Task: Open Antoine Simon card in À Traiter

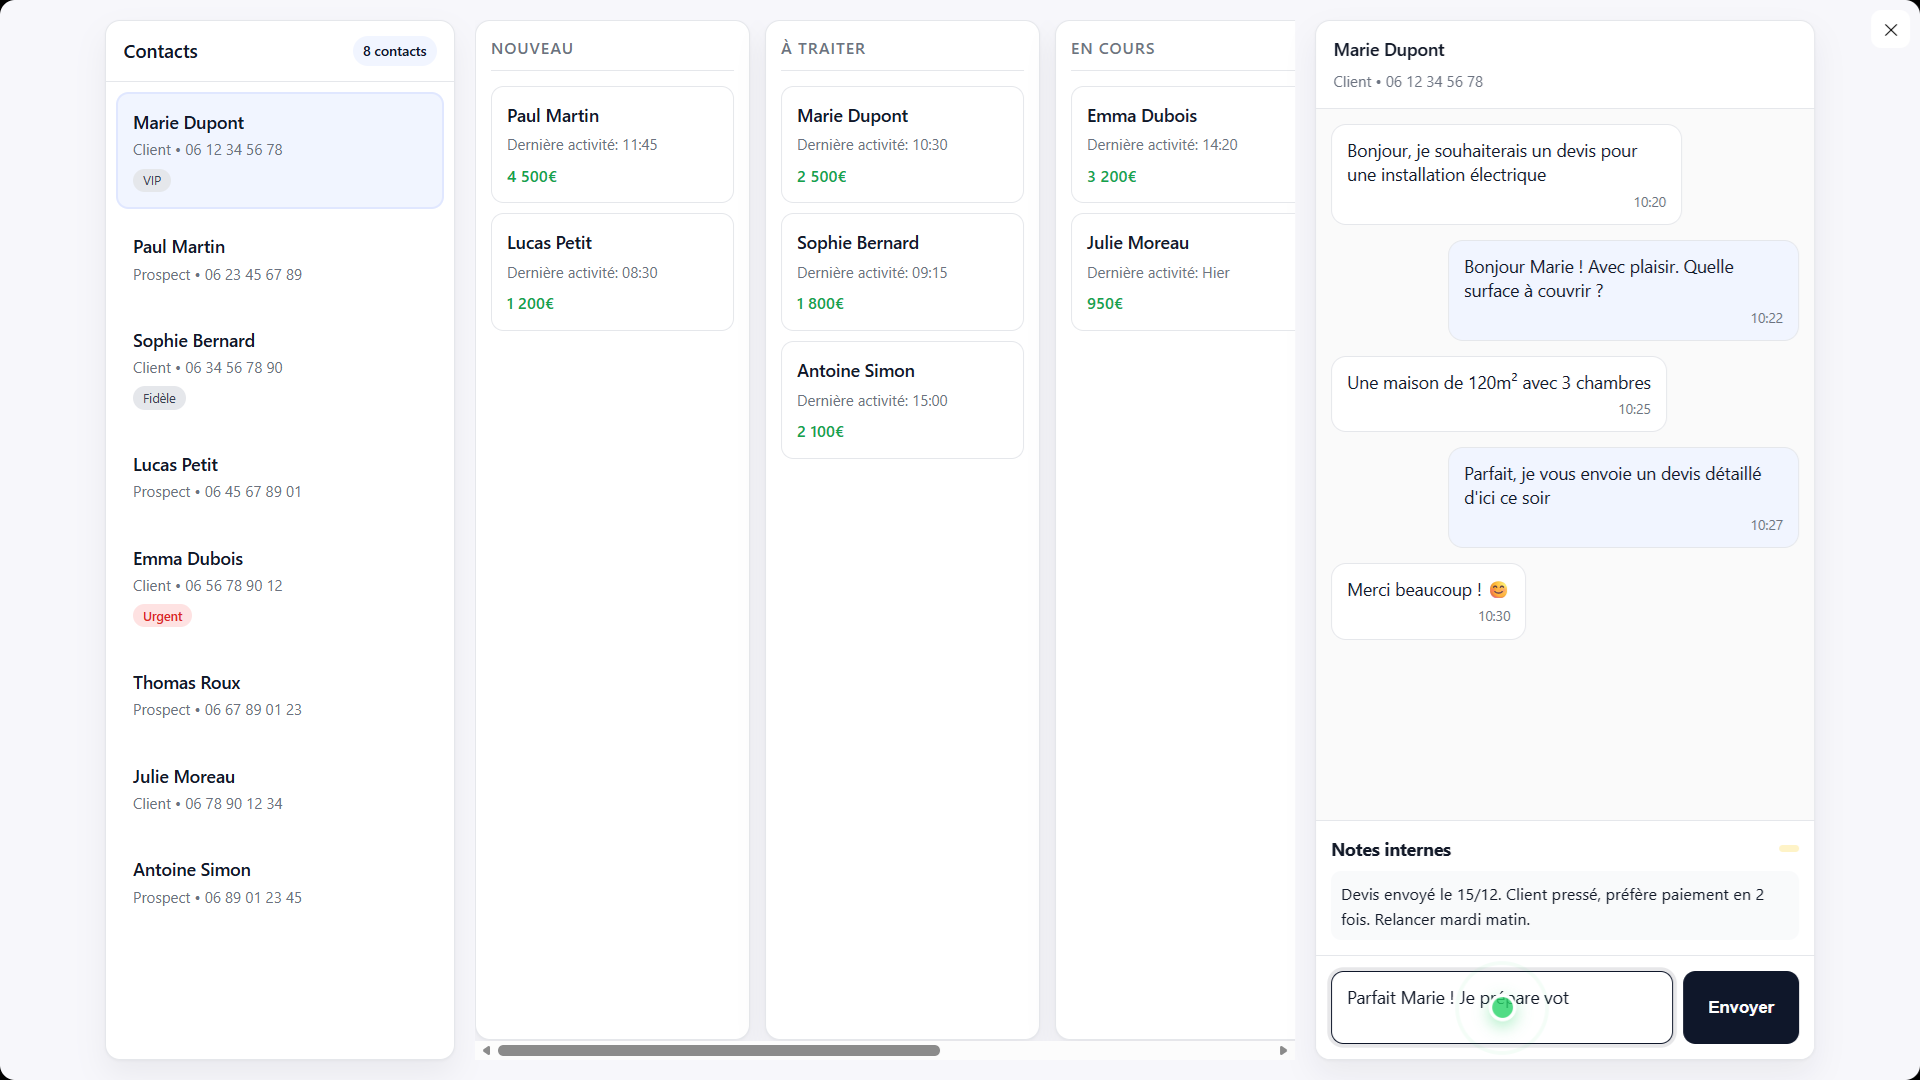Action: coord(901,400)
